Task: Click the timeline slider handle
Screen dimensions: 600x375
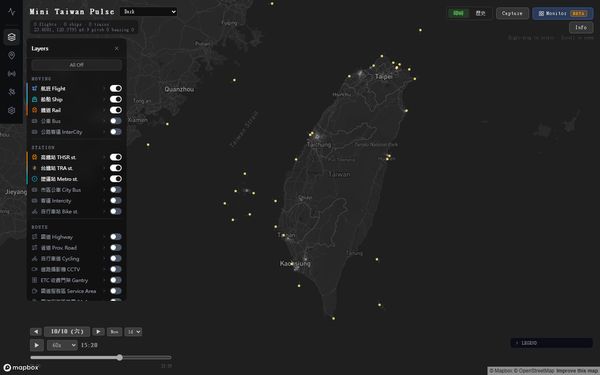Action: click(120, 357)
